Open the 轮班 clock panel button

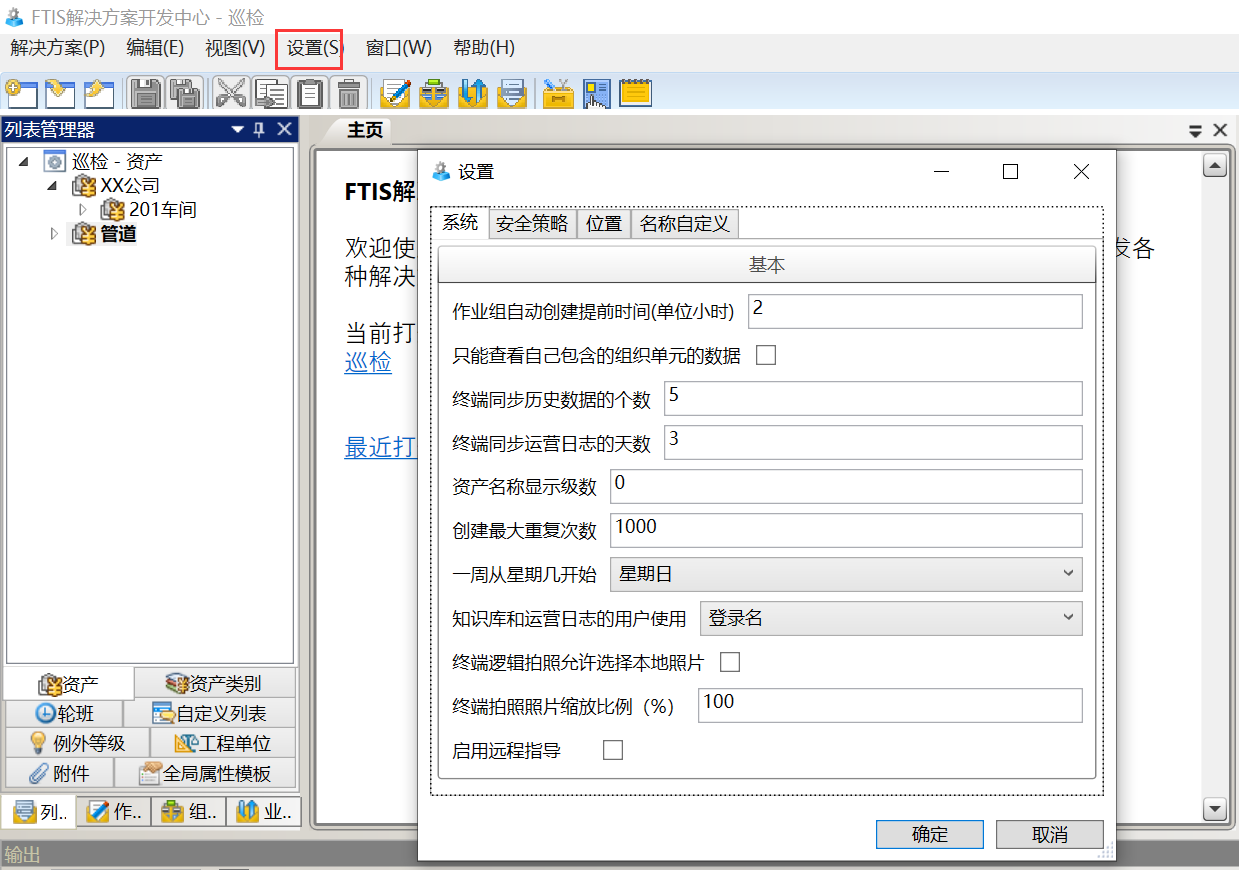[x=64, y=713]
